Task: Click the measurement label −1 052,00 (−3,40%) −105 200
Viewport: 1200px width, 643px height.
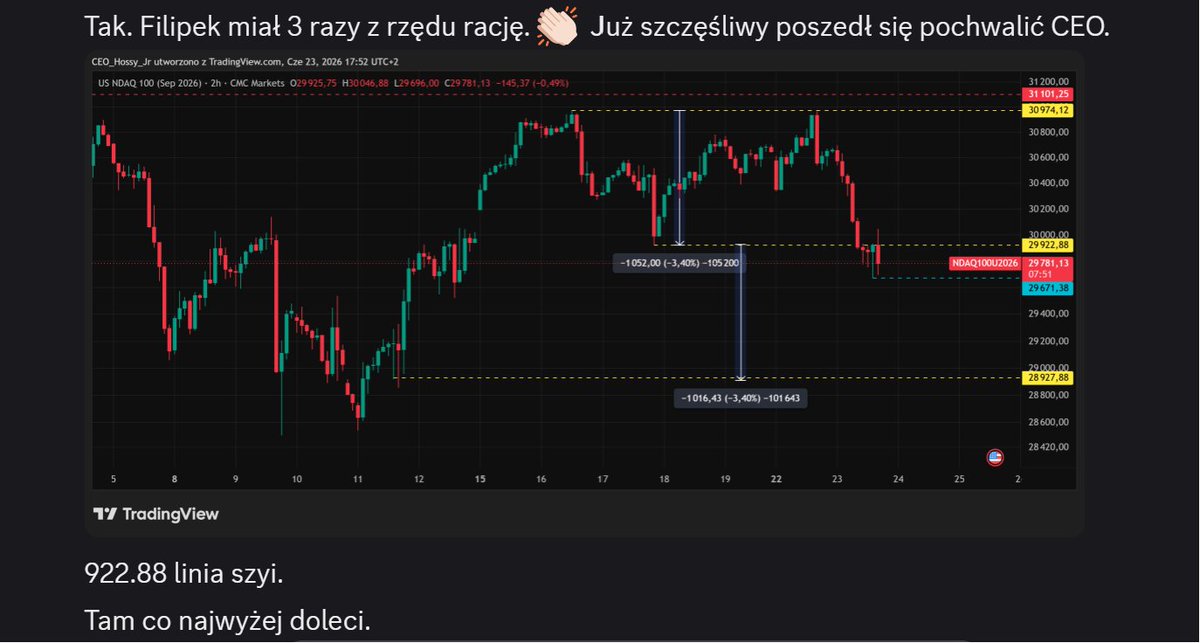Action: (x=679, y=263)
